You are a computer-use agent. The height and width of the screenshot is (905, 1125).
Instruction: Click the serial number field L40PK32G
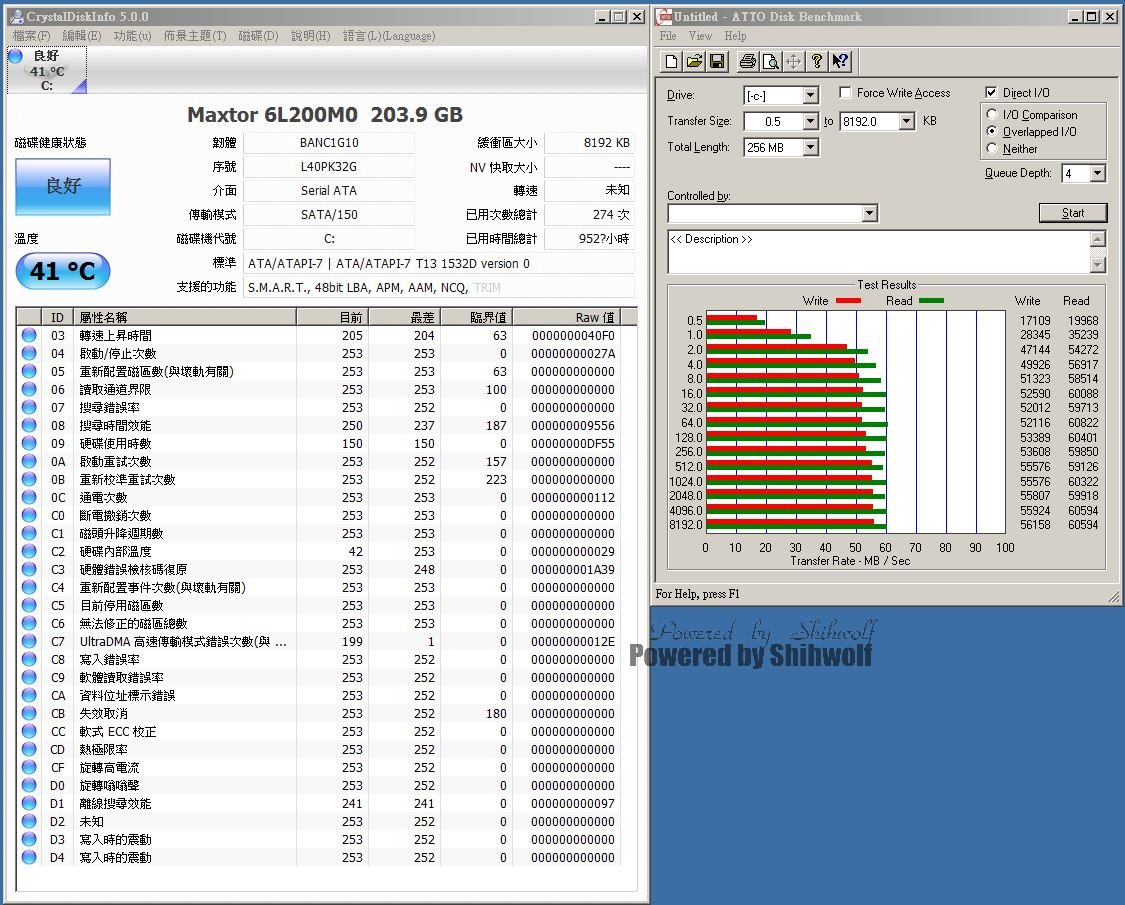coord(329,167)
